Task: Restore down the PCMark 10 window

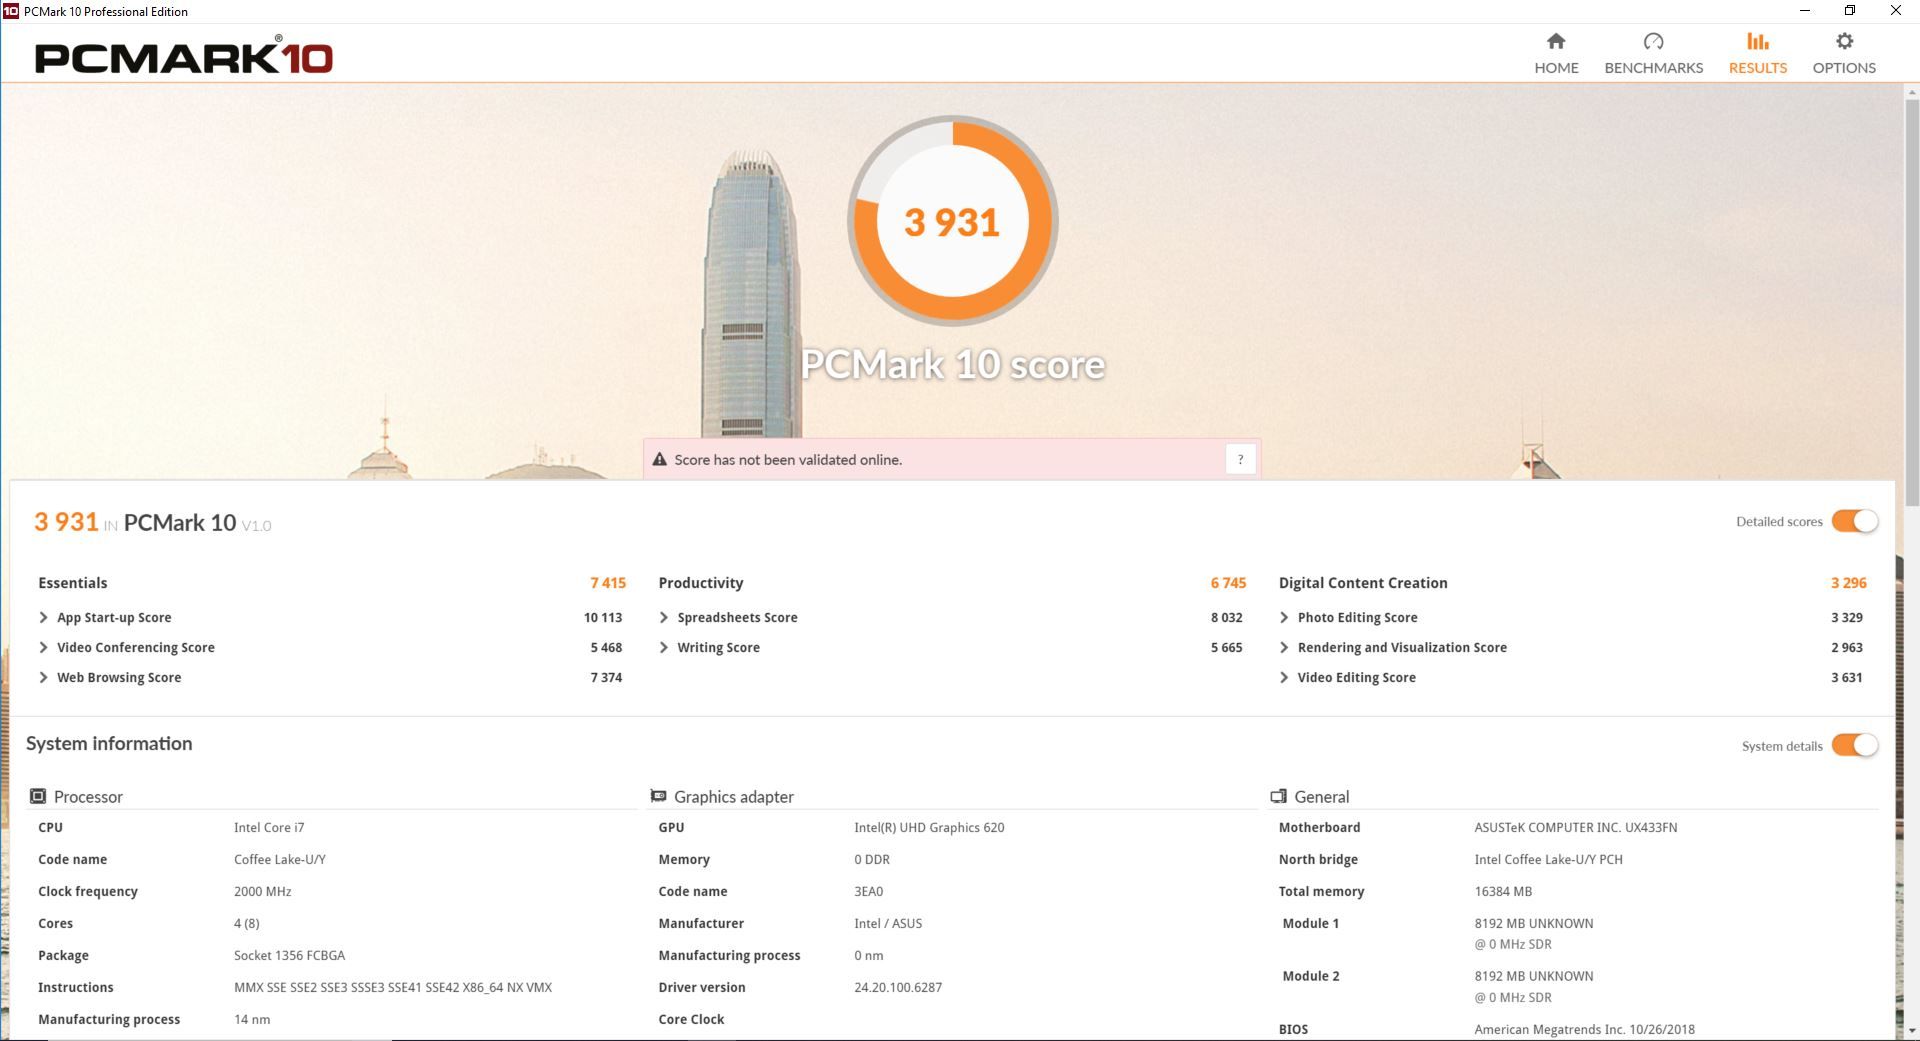Action: click(1850, 11)
